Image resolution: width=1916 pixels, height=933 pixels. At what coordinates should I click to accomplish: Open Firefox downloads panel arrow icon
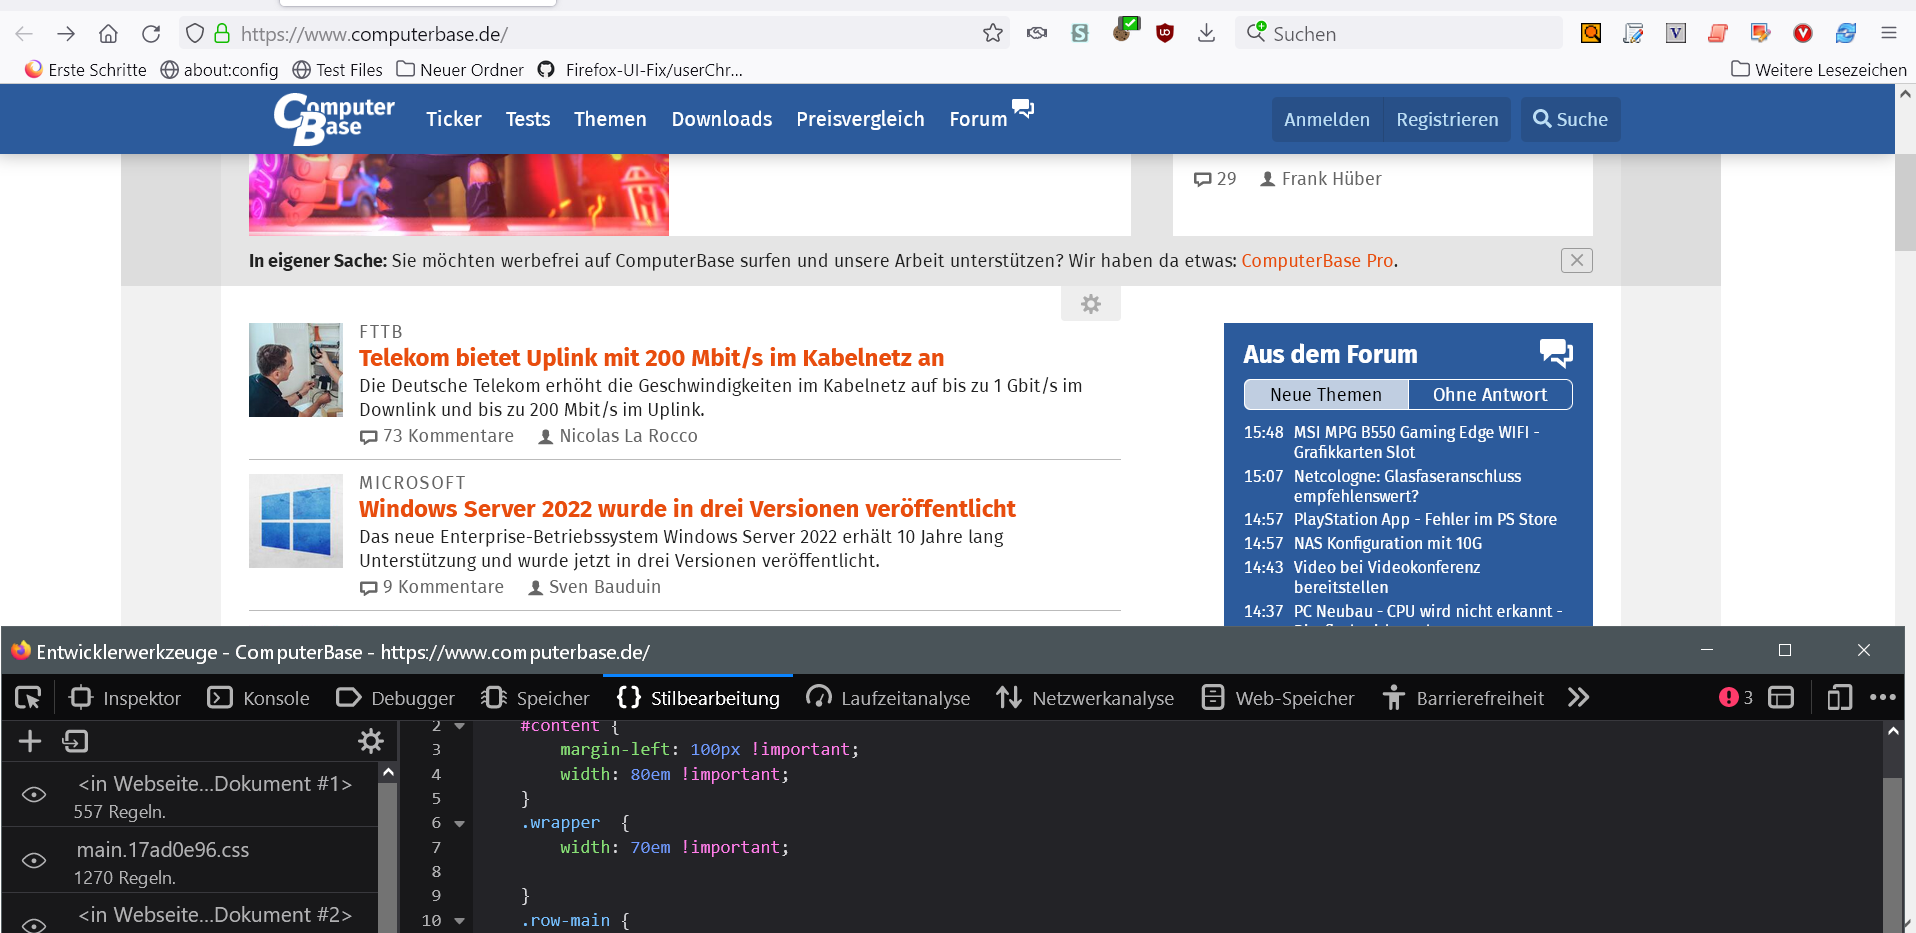pos(1207,33)
